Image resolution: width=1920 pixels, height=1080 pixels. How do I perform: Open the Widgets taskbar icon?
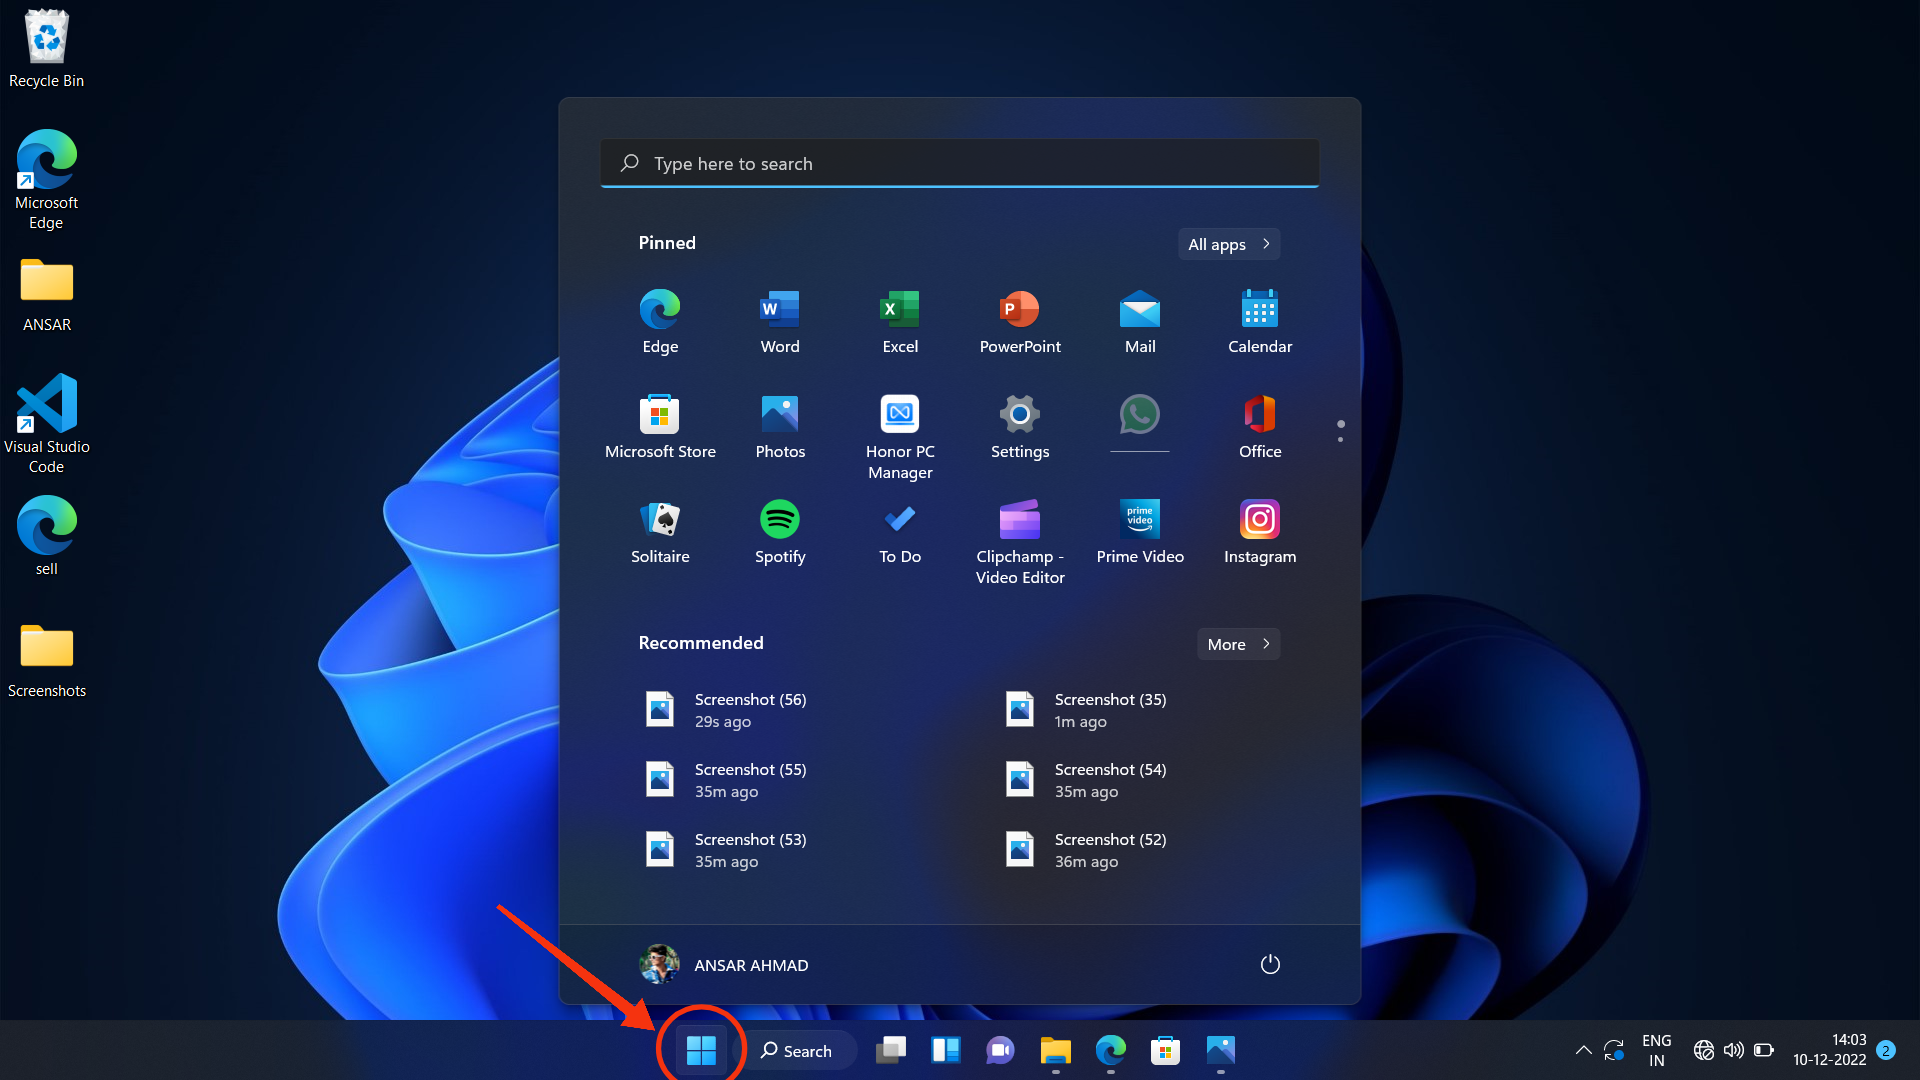click(946, 1050)
